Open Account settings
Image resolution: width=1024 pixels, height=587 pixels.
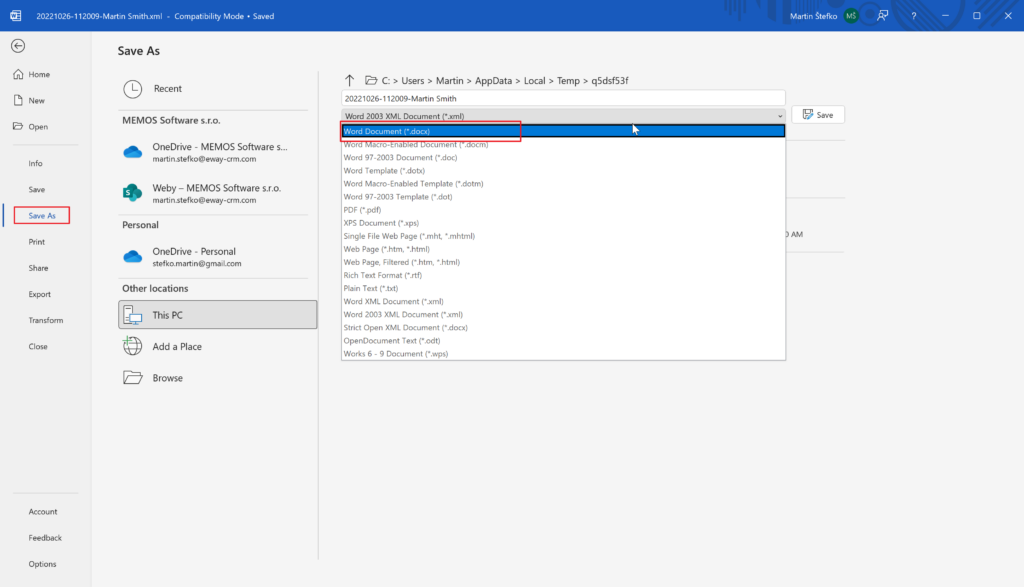42,511
